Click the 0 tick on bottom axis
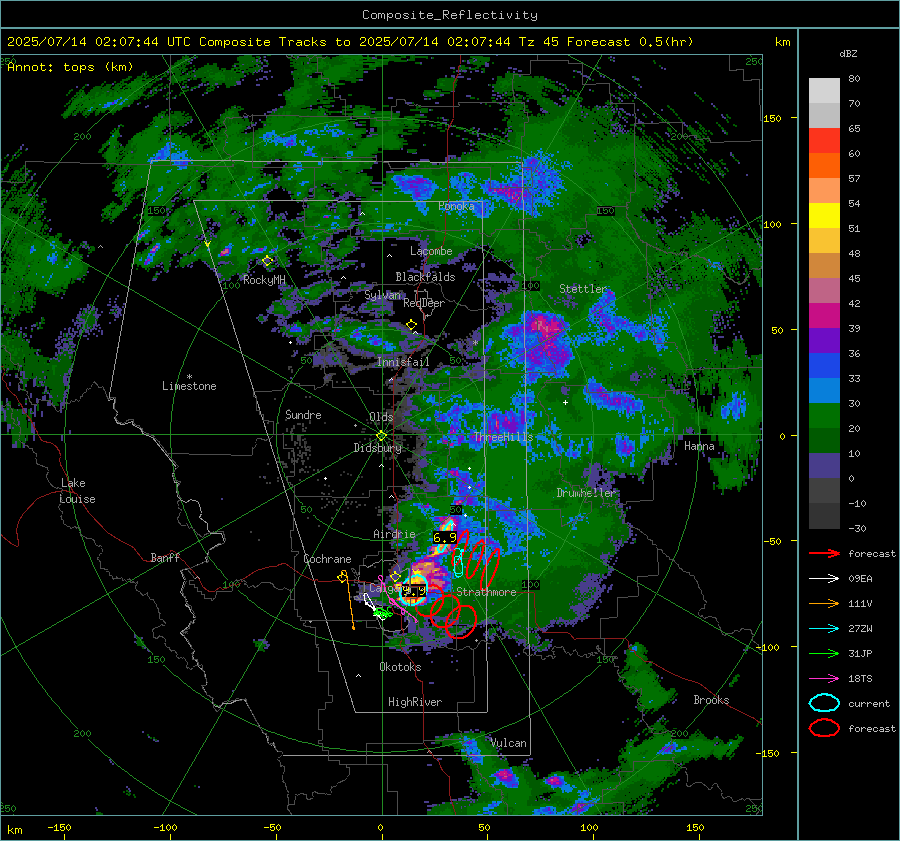This screenshot has height=841, width=900. 380,827
